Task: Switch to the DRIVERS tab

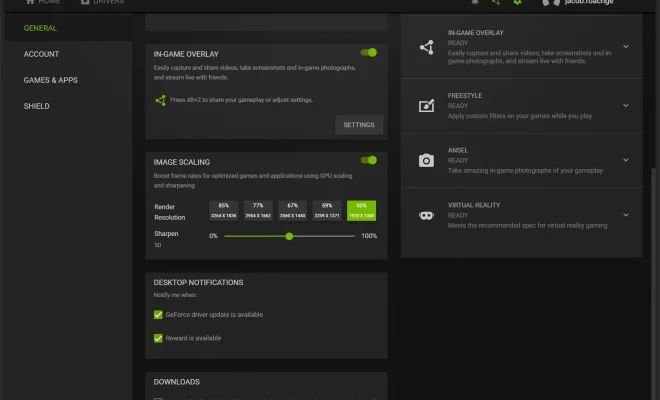Action: (103, 2)
